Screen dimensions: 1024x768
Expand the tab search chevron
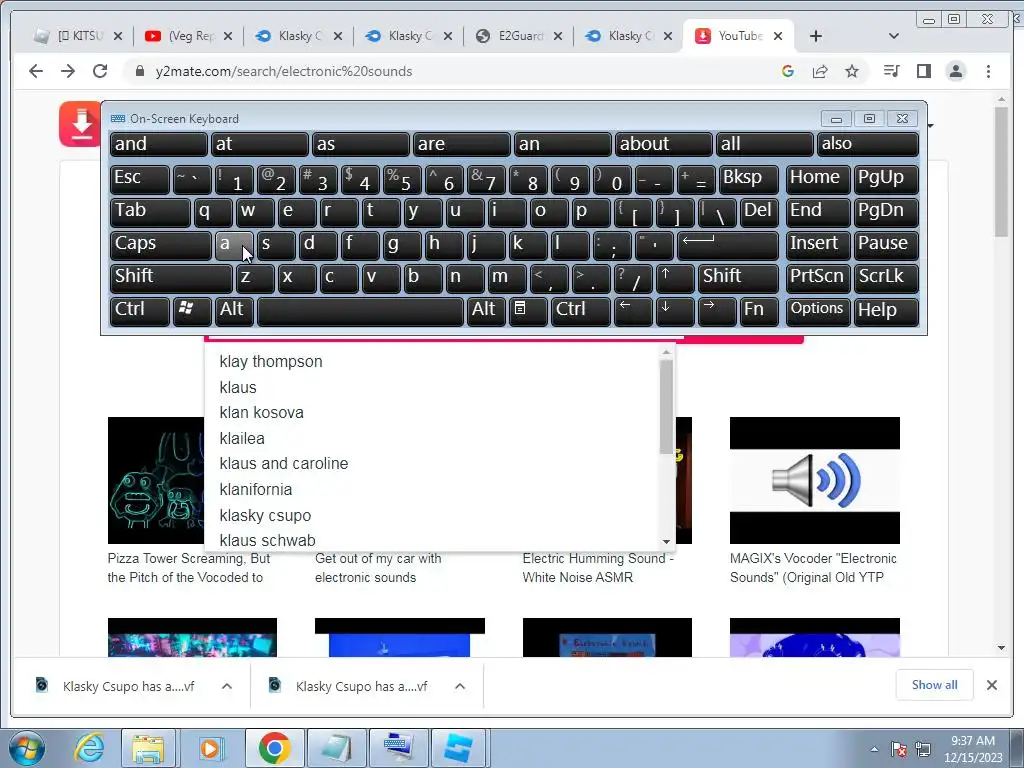(894, 36)
